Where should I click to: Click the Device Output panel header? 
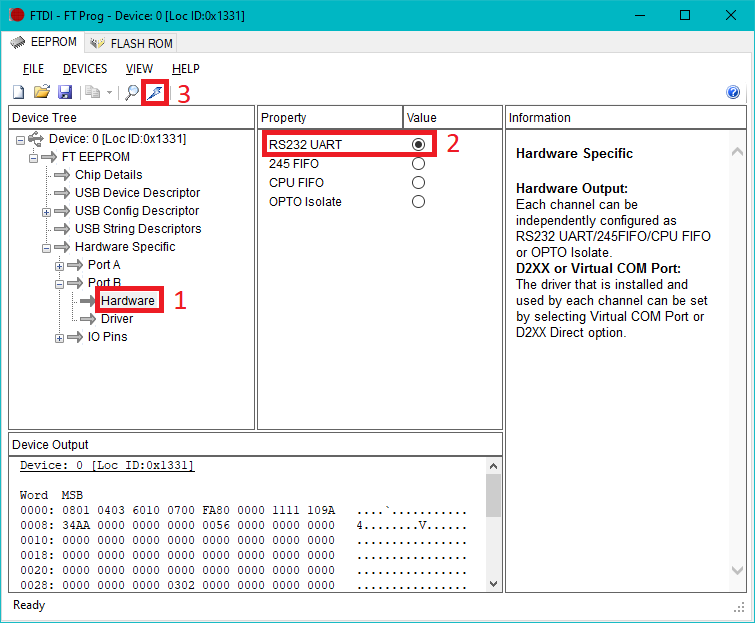(x=255, y=444)
